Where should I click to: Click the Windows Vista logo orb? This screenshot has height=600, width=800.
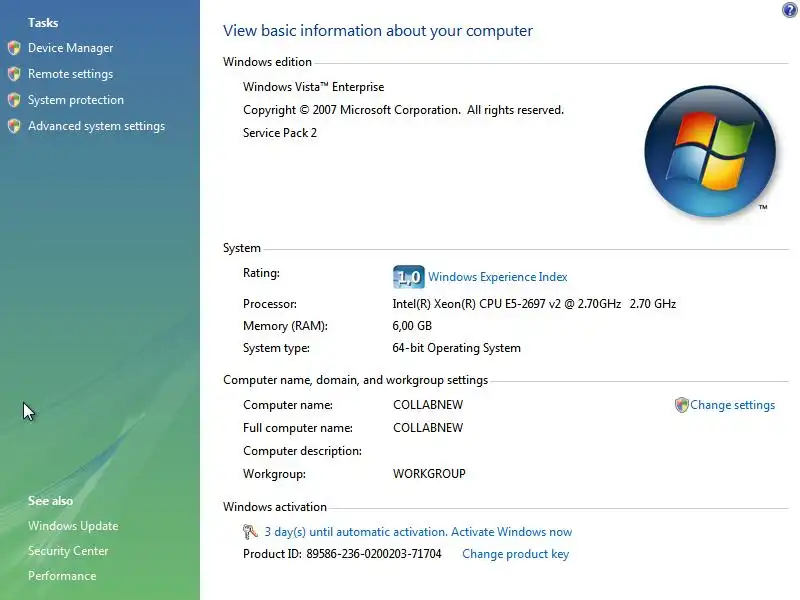pos(710,152)
